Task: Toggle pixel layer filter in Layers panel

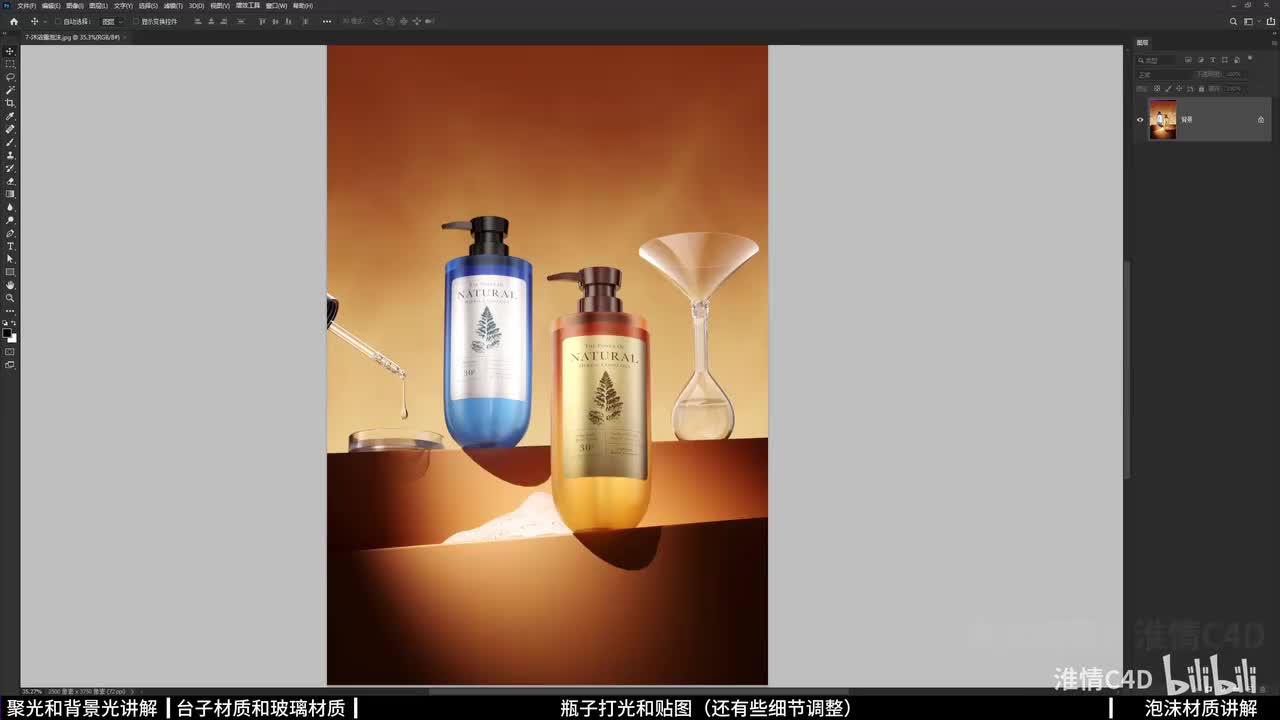Action: (1186, 60)
